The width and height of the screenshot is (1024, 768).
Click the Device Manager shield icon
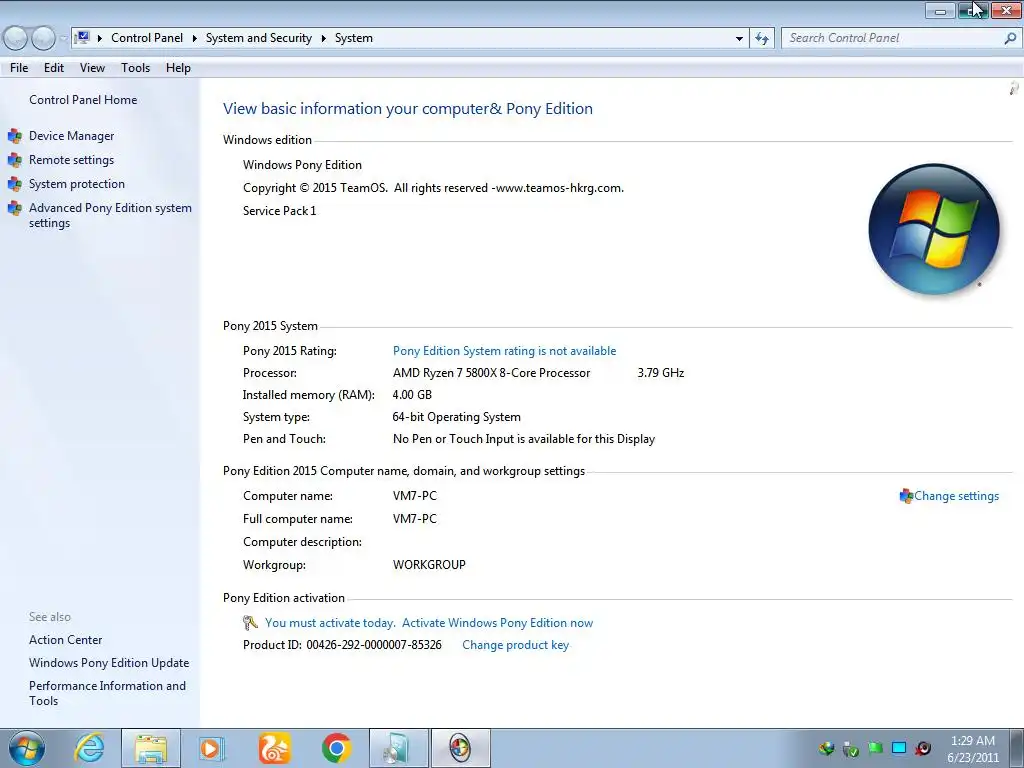pyautogui.click(x=14, y=136)
